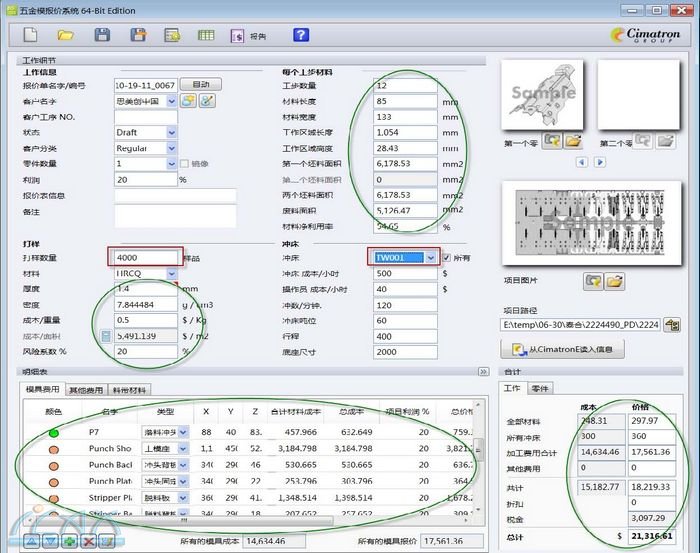Screen dimensions: 700x553
Task: Select the 零件 tab in summary panel
Action: 539,388
